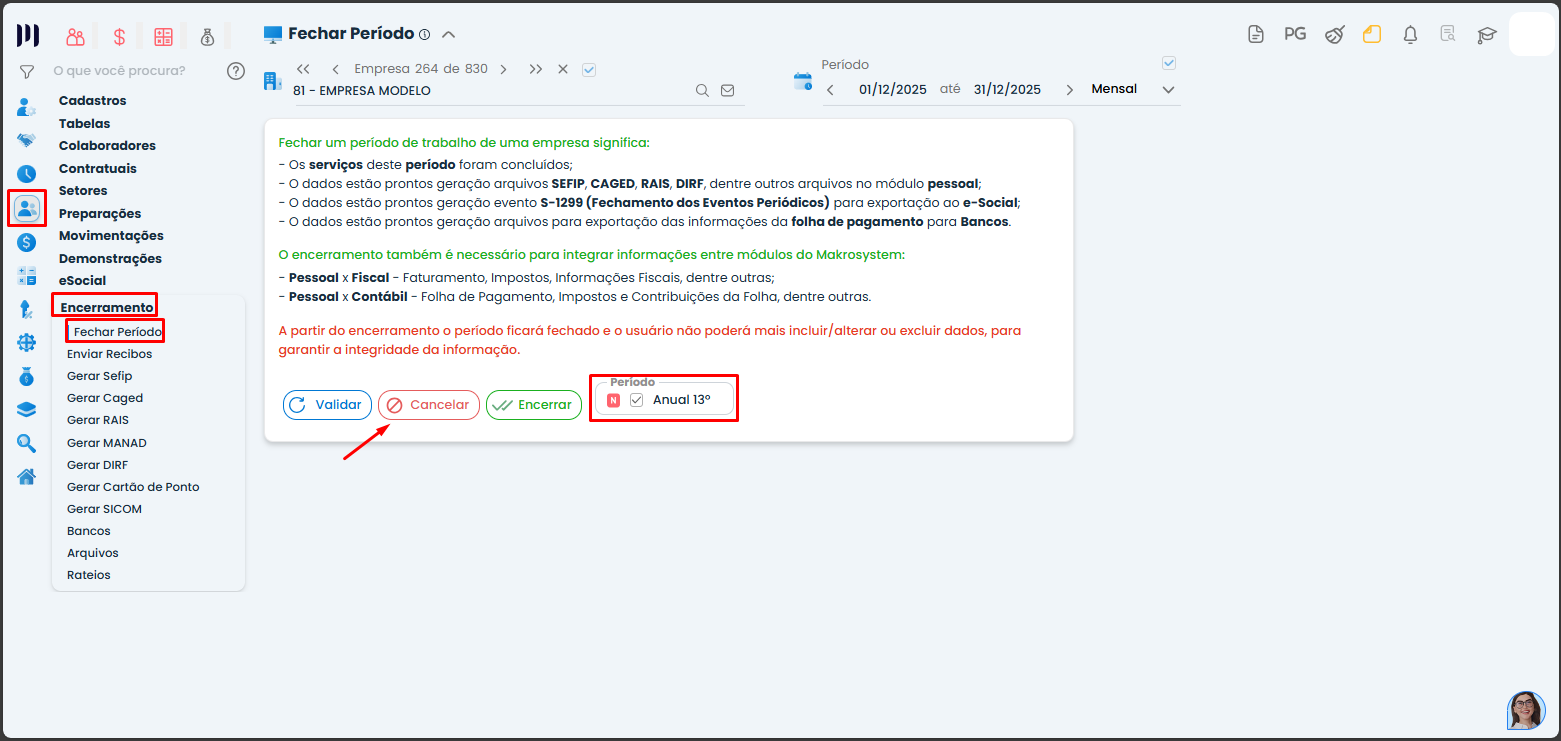Open Enviar Recibos submenu item
Screen dimensions: 1561x741
point(110,354)
